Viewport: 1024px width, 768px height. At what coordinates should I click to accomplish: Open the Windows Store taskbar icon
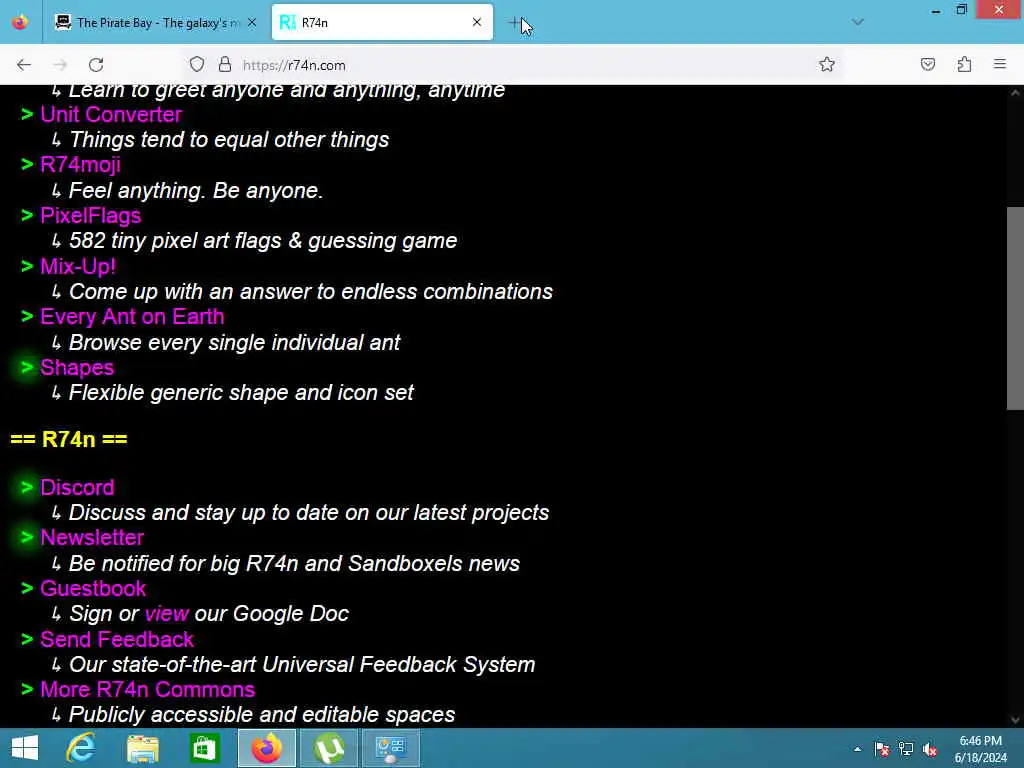pyautogui.click(x=204, y=748)
